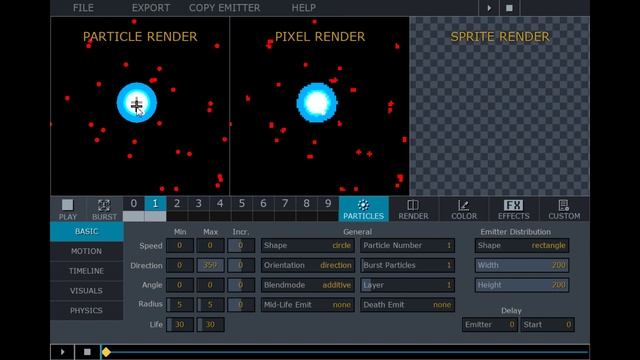The width and height of the screenshot is (640, 360).
Task: Click the Direction Incr. field
Action: pyautogui.click(x=241, y=265)
